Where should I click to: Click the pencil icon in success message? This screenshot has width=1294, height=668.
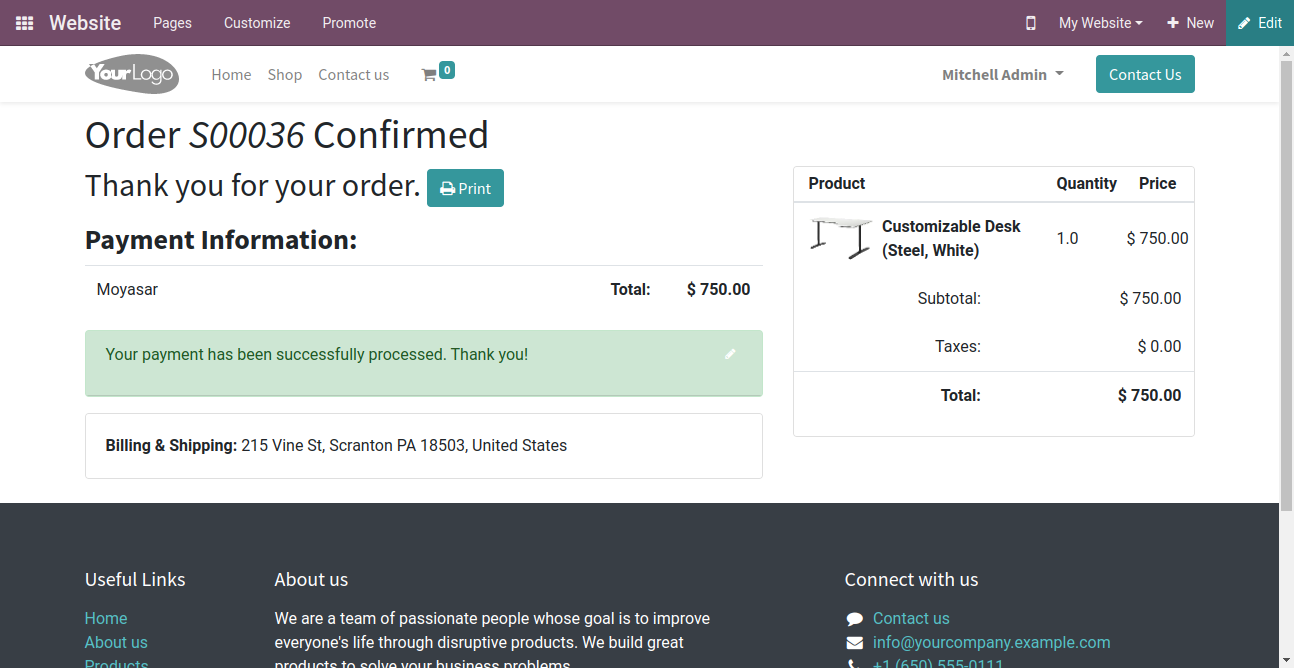click(x=730, y=354)
